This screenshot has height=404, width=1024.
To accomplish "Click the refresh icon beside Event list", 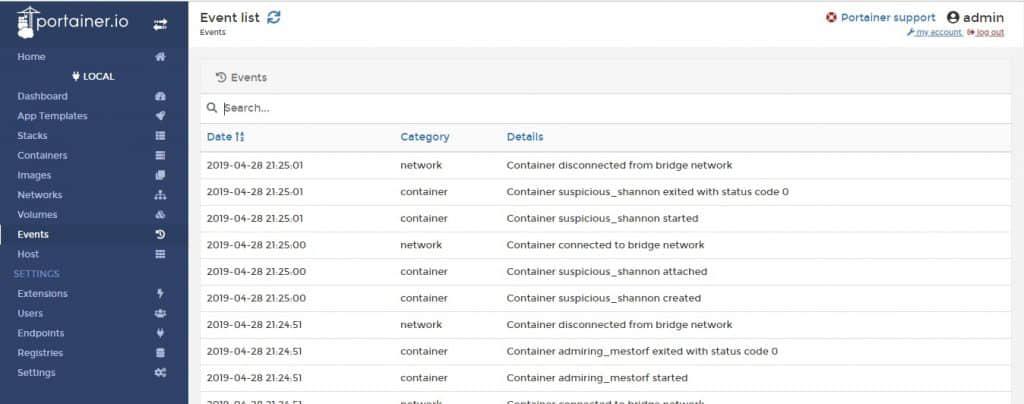I will coord(274,17).
